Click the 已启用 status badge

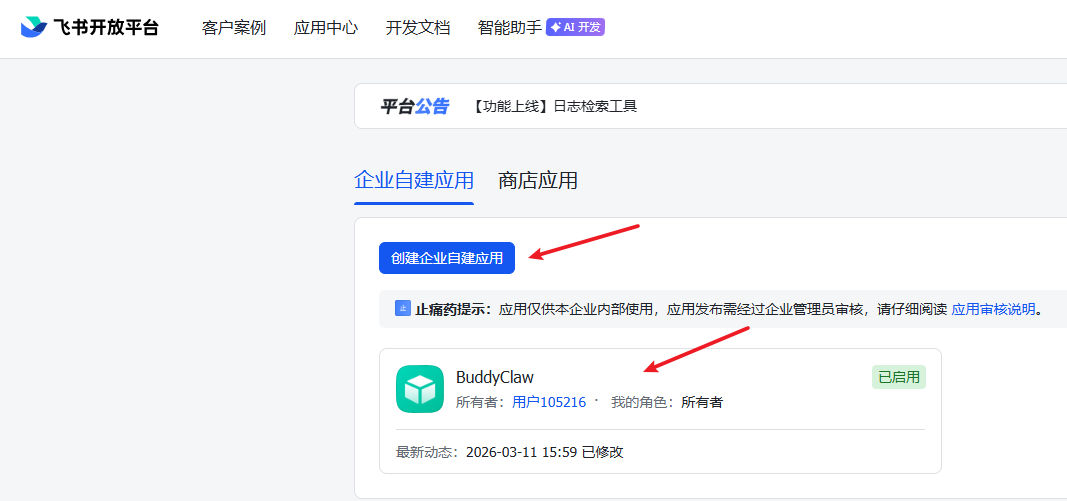tap(898, 377)
